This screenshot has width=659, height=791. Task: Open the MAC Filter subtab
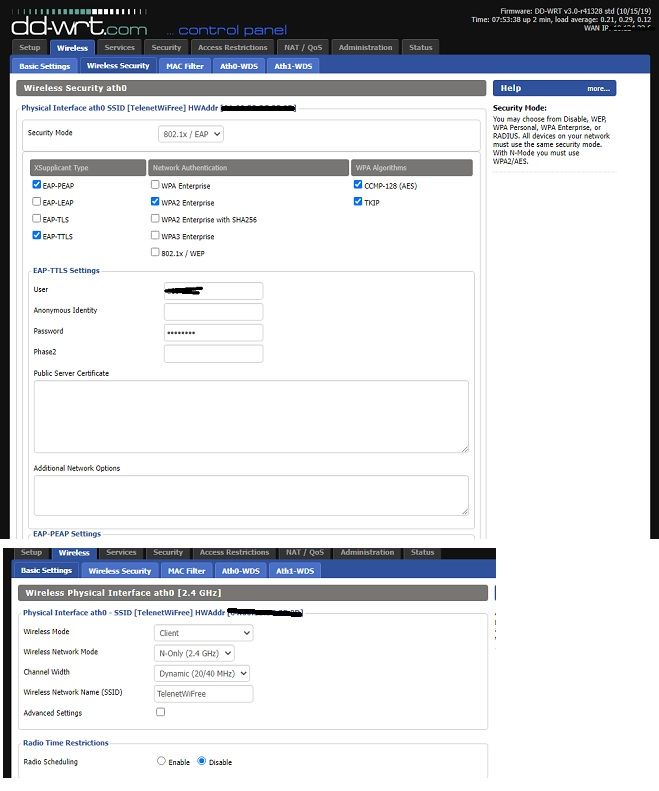point(185,66)
